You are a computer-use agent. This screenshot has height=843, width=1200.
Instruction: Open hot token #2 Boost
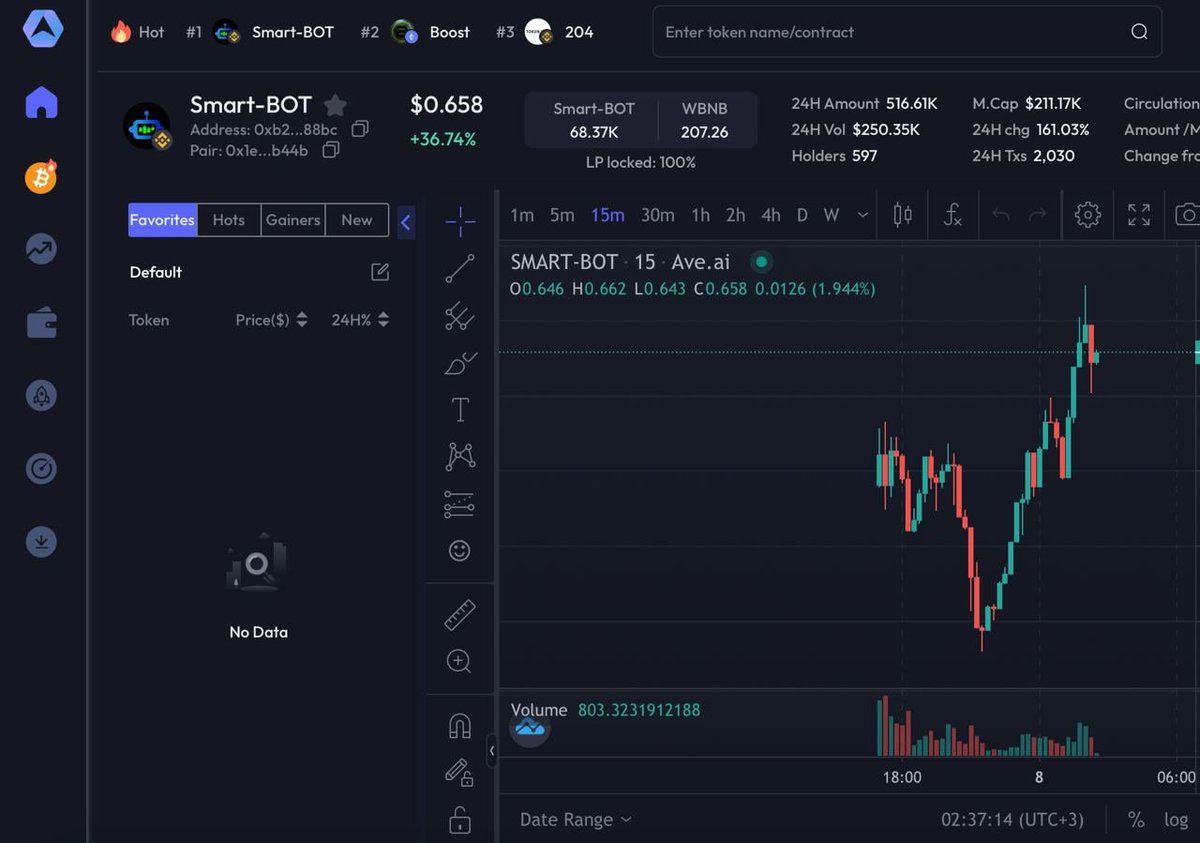(x=415, y=32)
